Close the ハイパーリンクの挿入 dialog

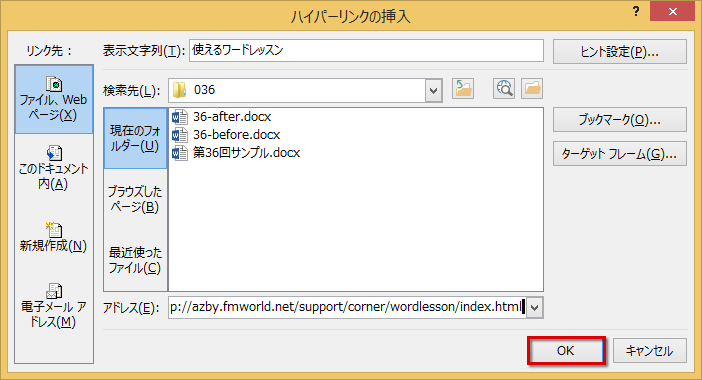pos(672,12)
